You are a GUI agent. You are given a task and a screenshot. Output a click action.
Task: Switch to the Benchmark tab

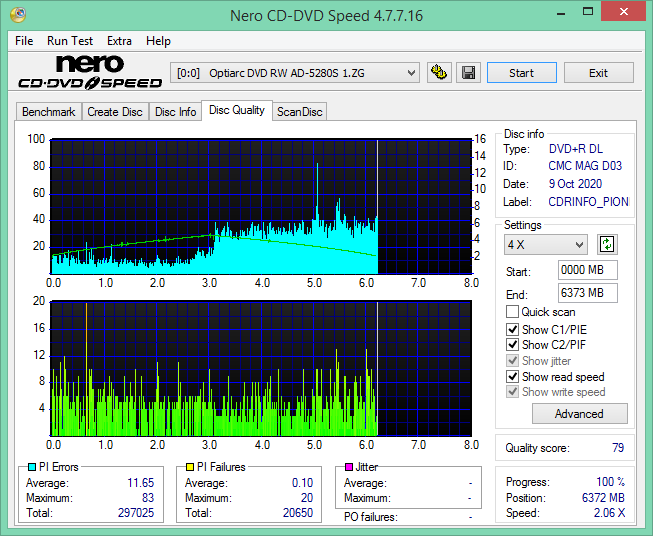pyautogui.click(x=49, y=112)
